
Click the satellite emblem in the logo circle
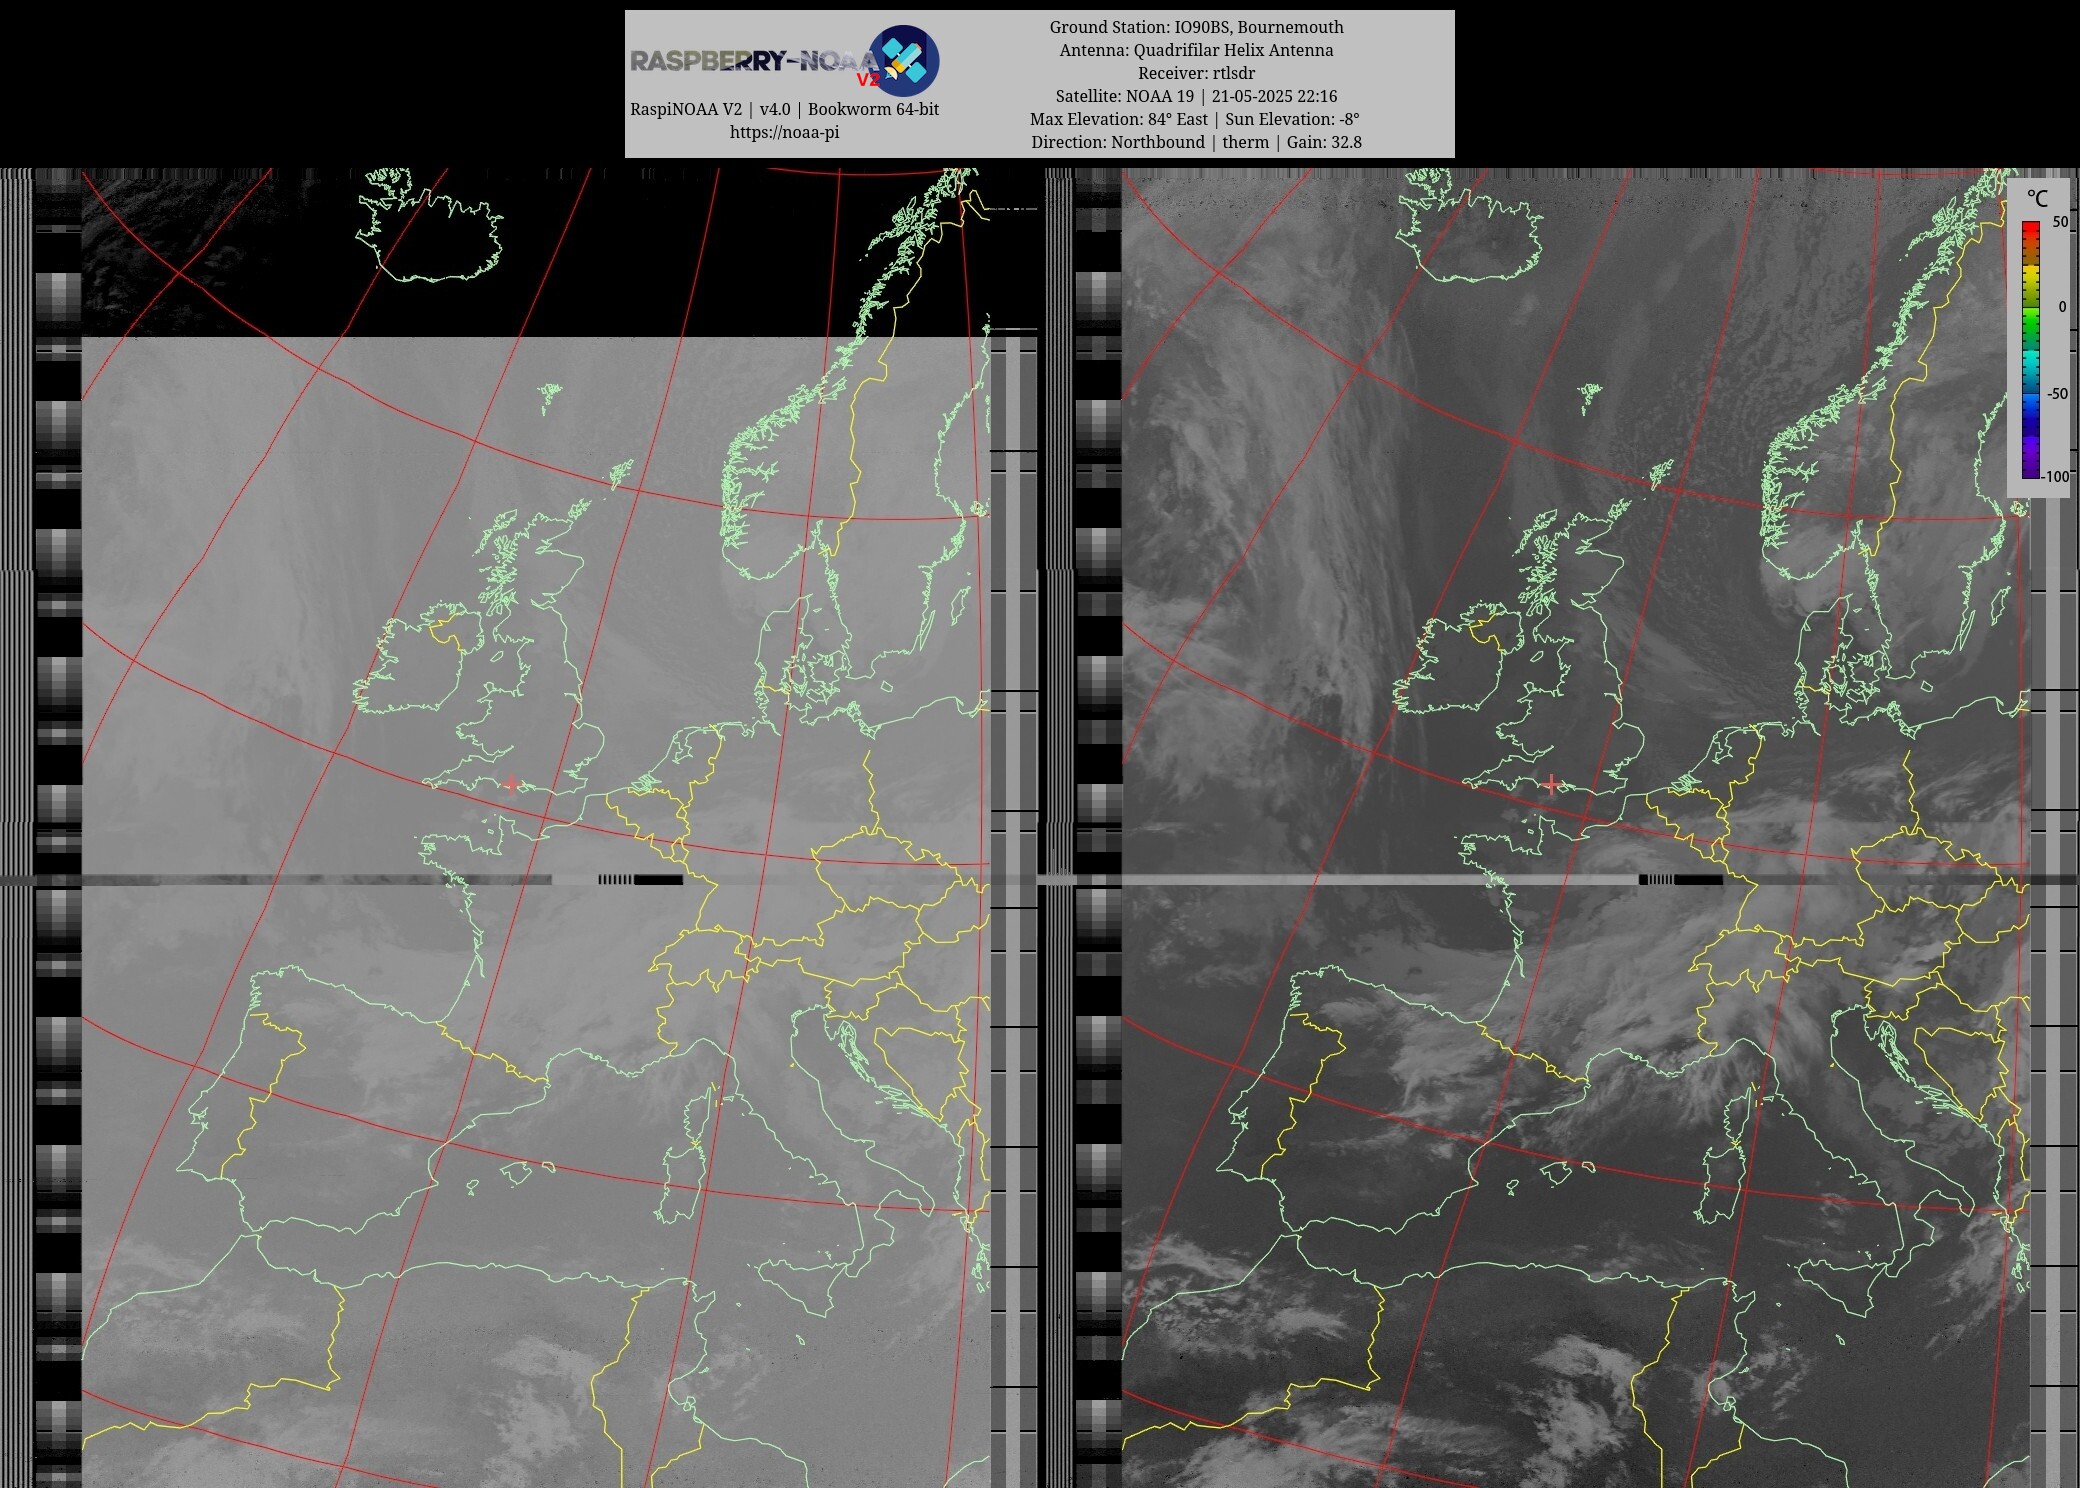click(903, 60)
